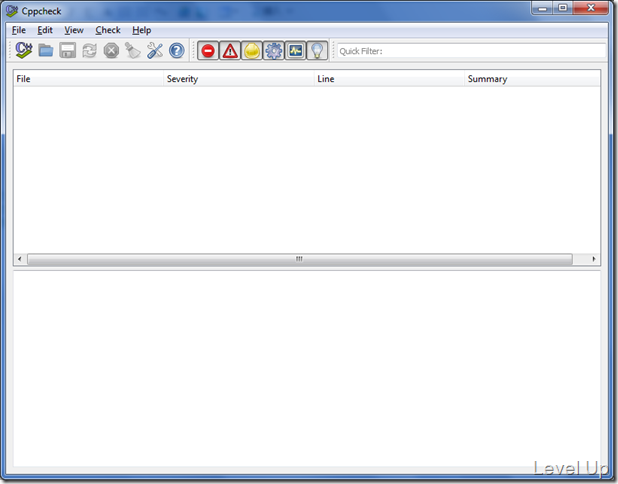This screenshot has height=484, width=618.
Task: Click the scrollbar left arrow
Action: pyautogui.click(x=20, y=259)
